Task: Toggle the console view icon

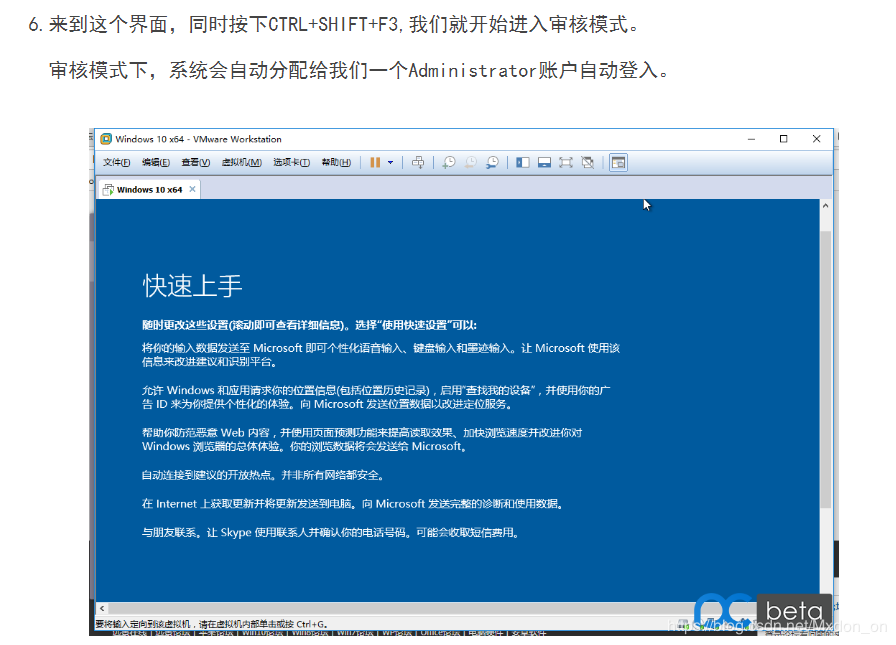Action: [x=618, y=162]
